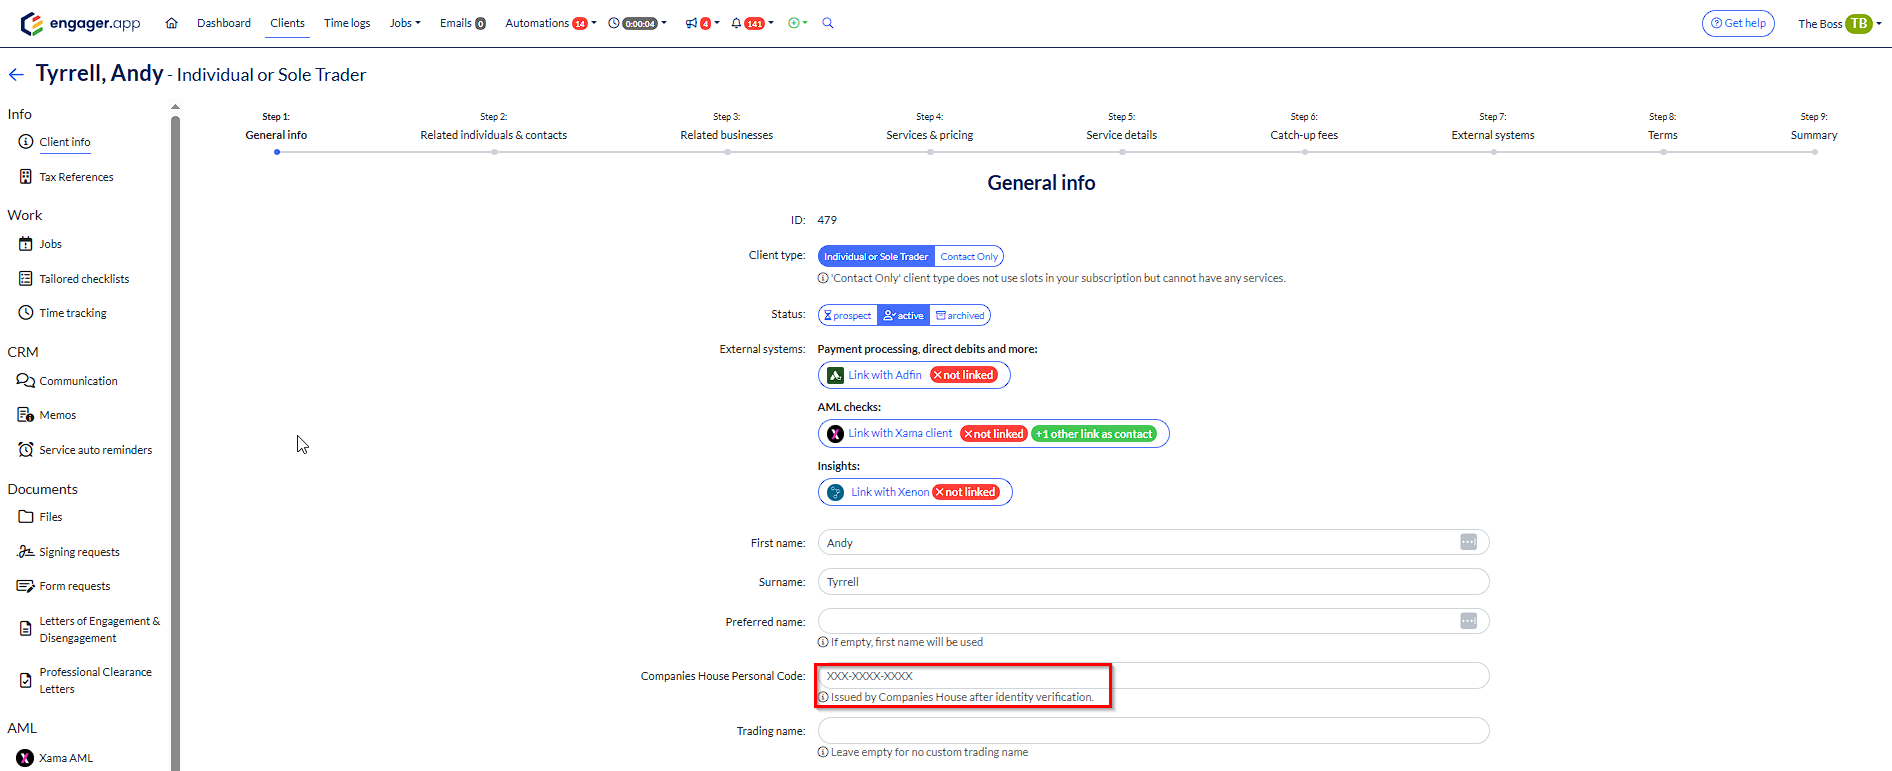Click Link with Adfin

coord(884,375)
